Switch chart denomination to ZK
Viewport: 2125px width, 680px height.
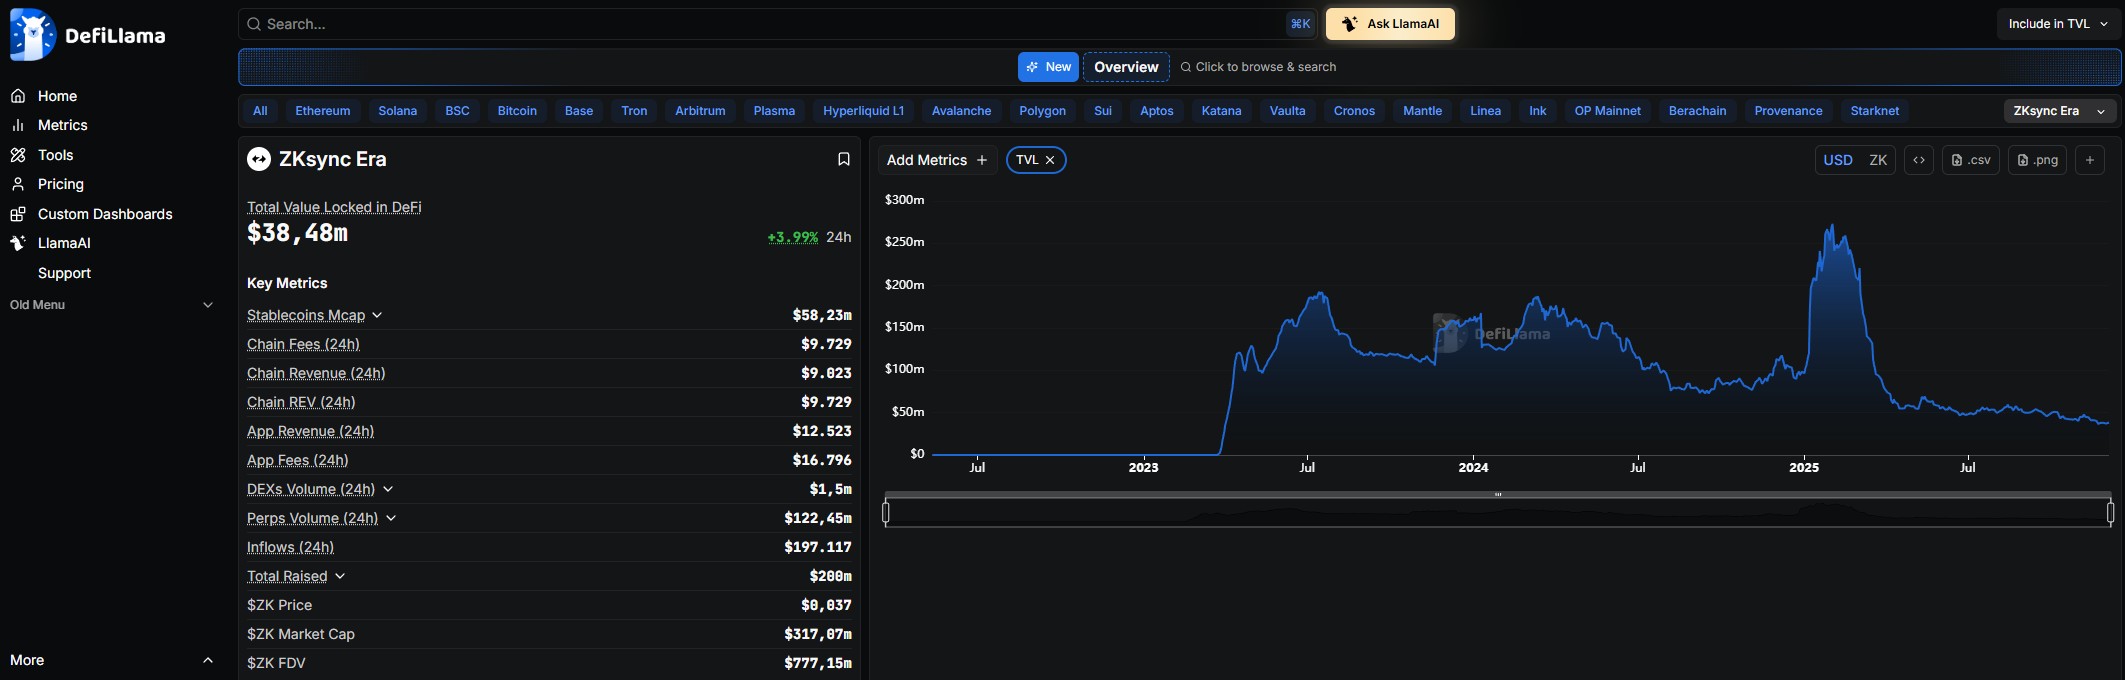(x=1877, y=160)
